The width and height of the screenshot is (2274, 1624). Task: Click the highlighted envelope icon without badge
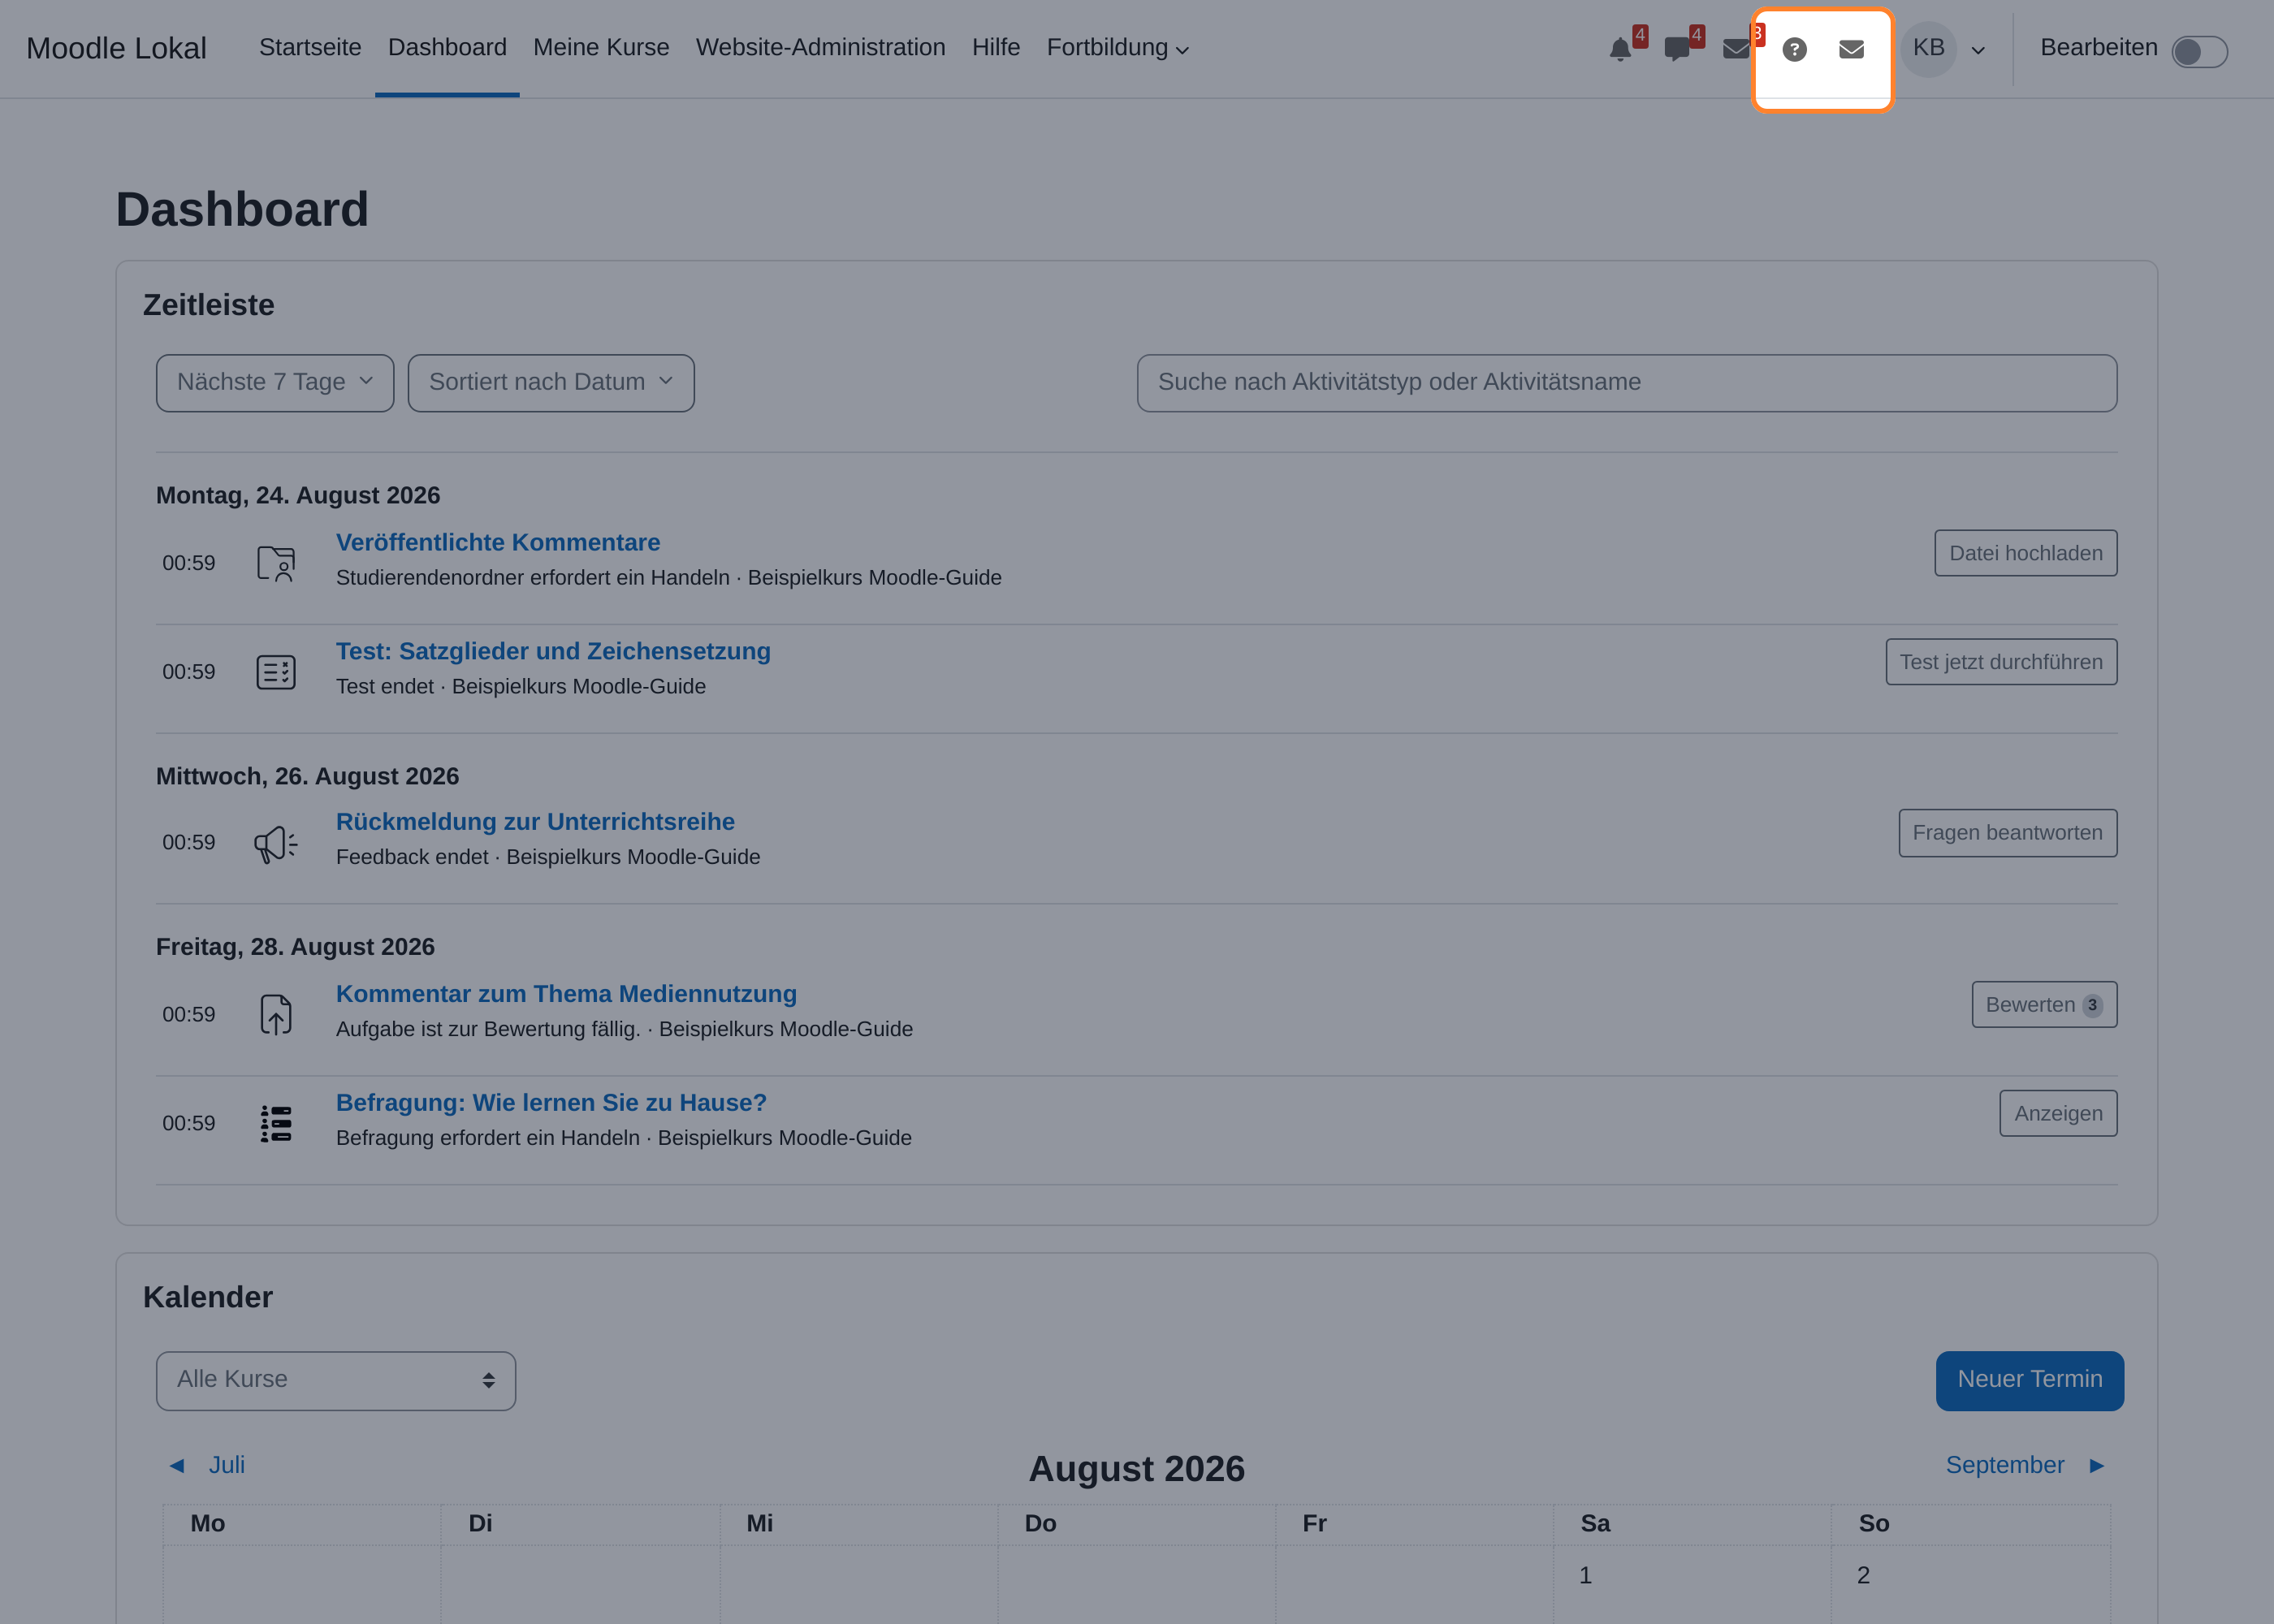(x=1852, y=49)
